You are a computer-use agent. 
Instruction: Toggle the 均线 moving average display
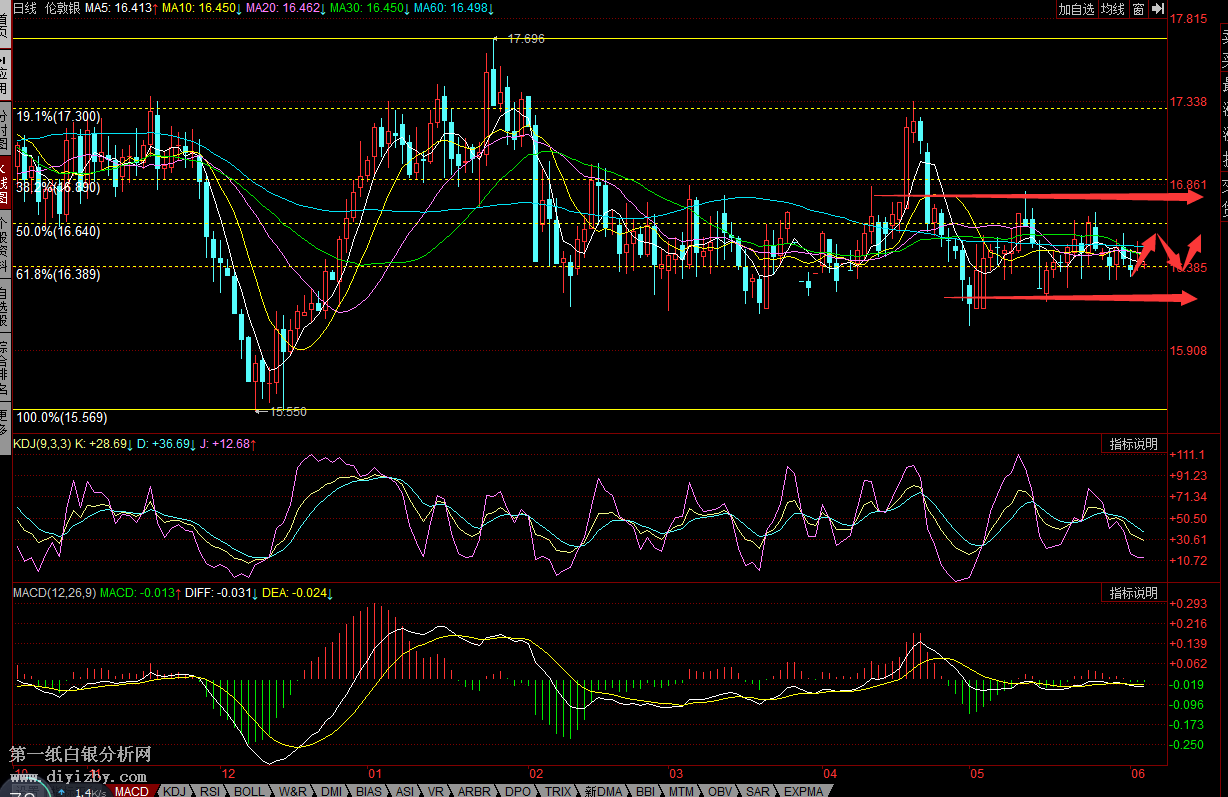tap(1113, 9)
